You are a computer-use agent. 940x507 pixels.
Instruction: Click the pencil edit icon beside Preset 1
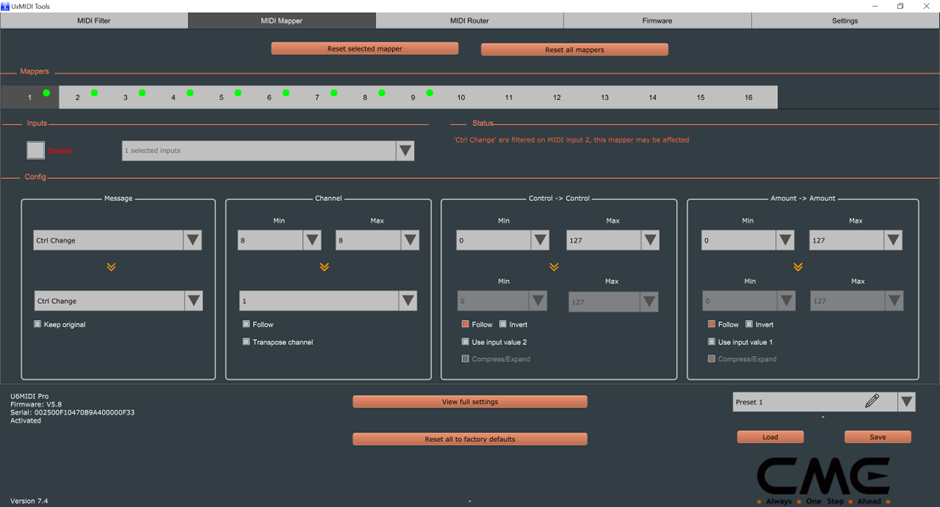click(872, 401)
